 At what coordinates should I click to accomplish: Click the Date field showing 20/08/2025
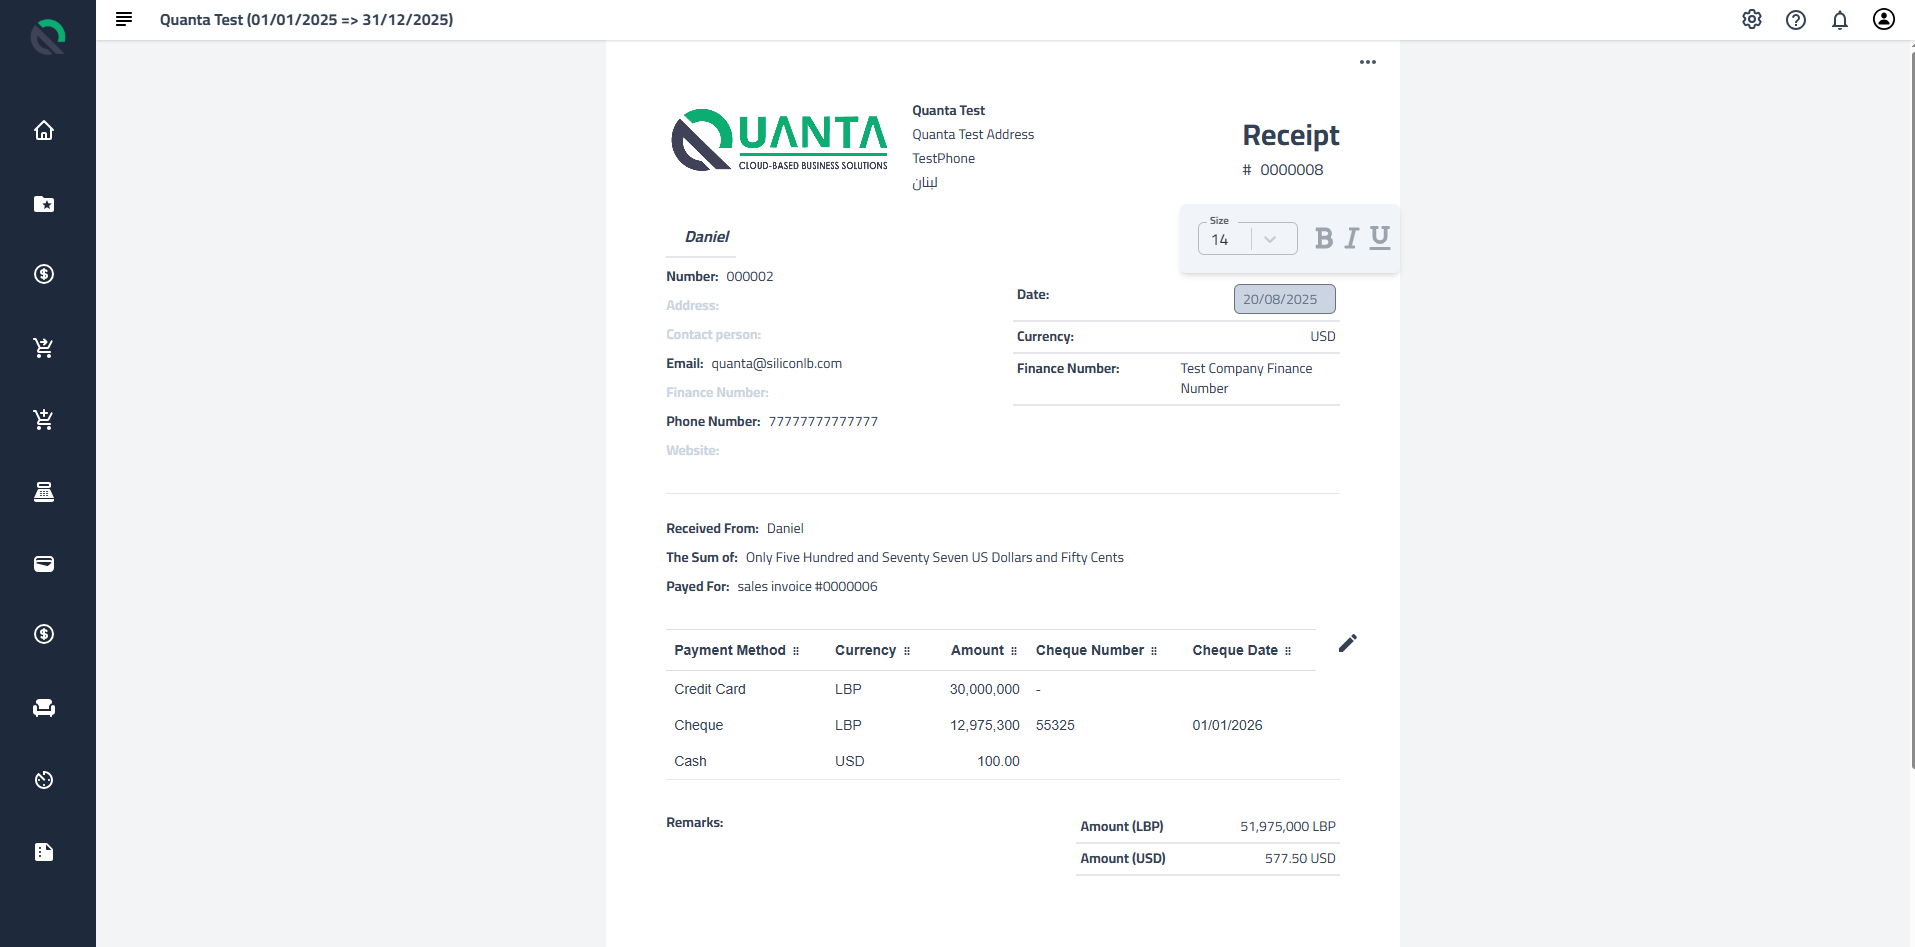1284,298
